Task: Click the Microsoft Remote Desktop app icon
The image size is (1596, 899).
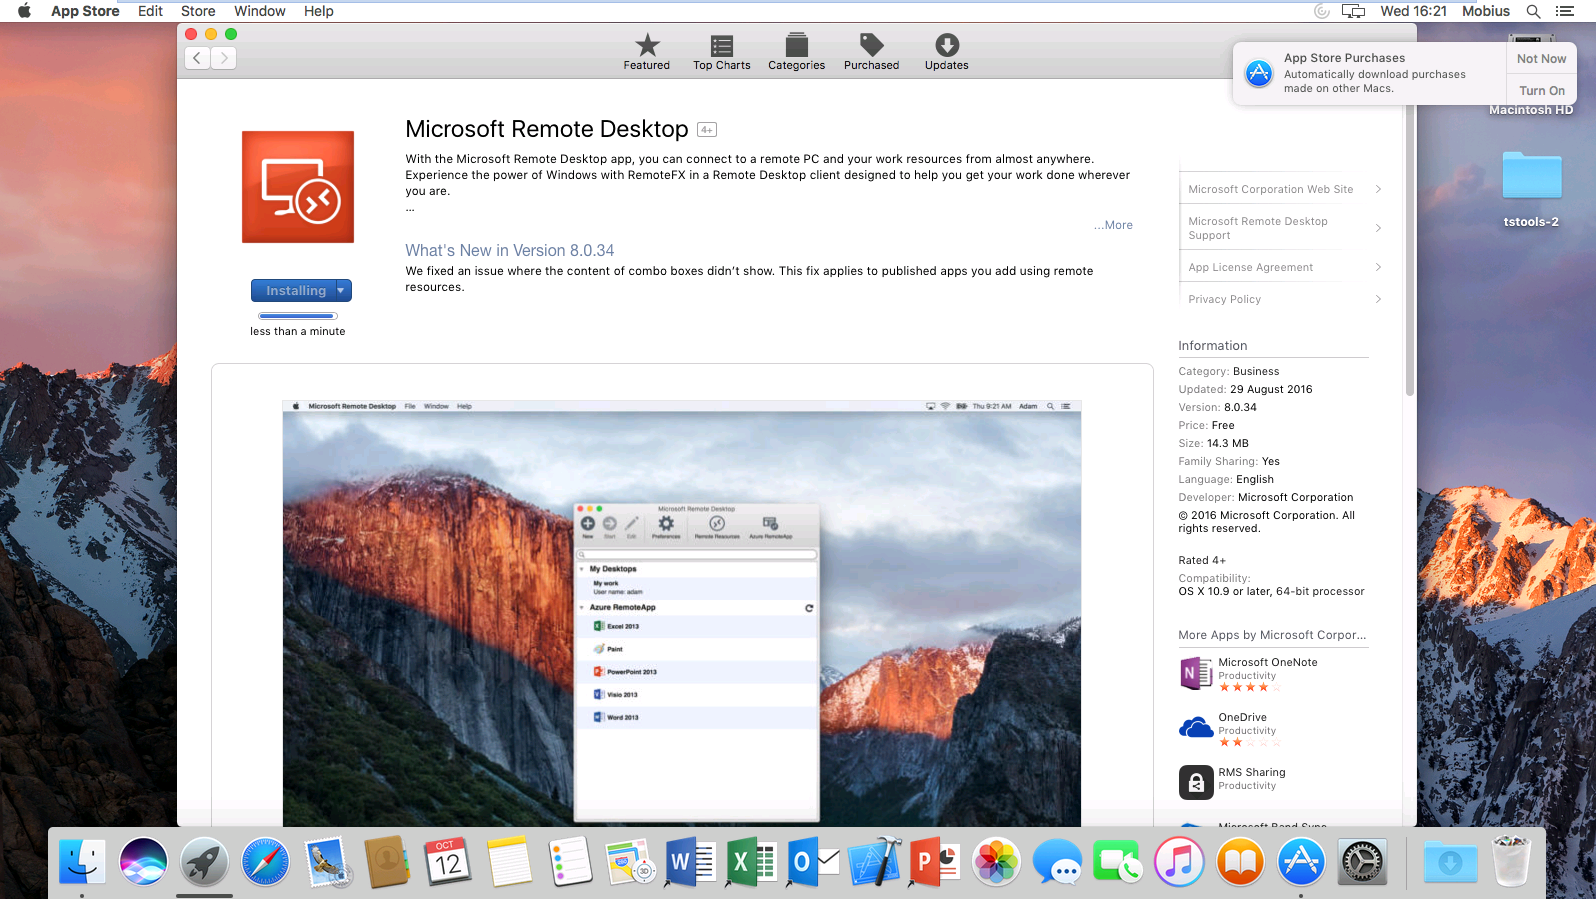Action: coord(298,187)
